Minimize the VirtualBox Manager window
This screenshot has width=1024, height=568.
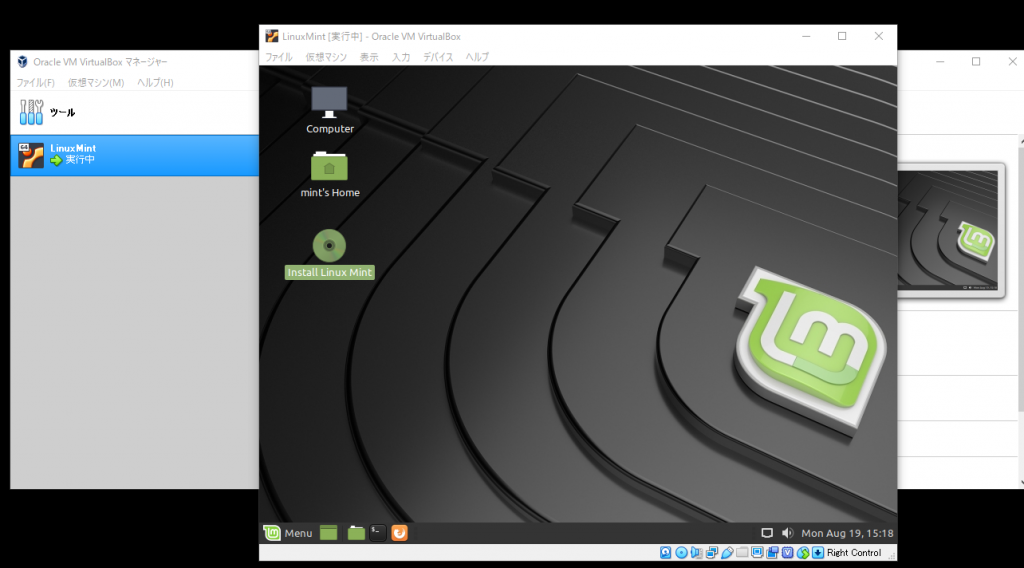click(940, 61)
